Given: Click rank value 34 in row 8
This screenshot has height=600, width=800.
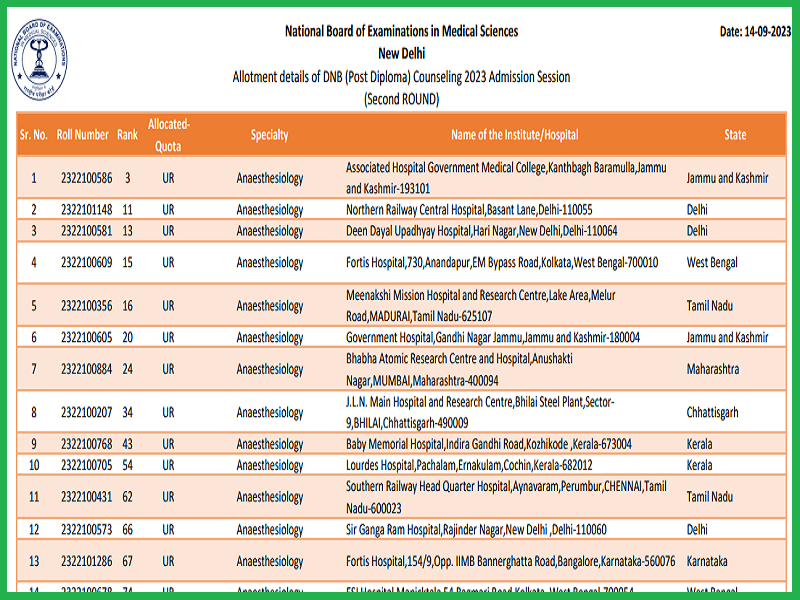Looking at the screenshot, I should point(128,412).
